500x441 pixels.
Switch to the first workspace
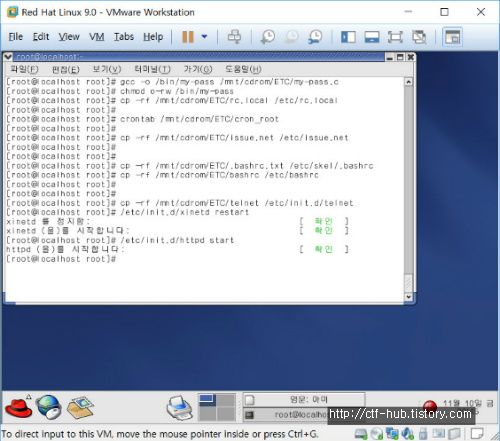208,400
